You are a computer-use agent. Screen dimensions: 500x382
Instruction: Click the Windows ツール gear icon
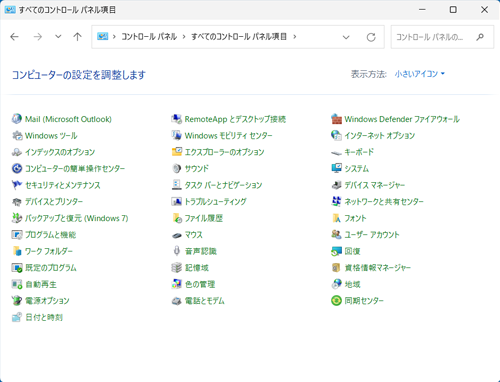17,135
